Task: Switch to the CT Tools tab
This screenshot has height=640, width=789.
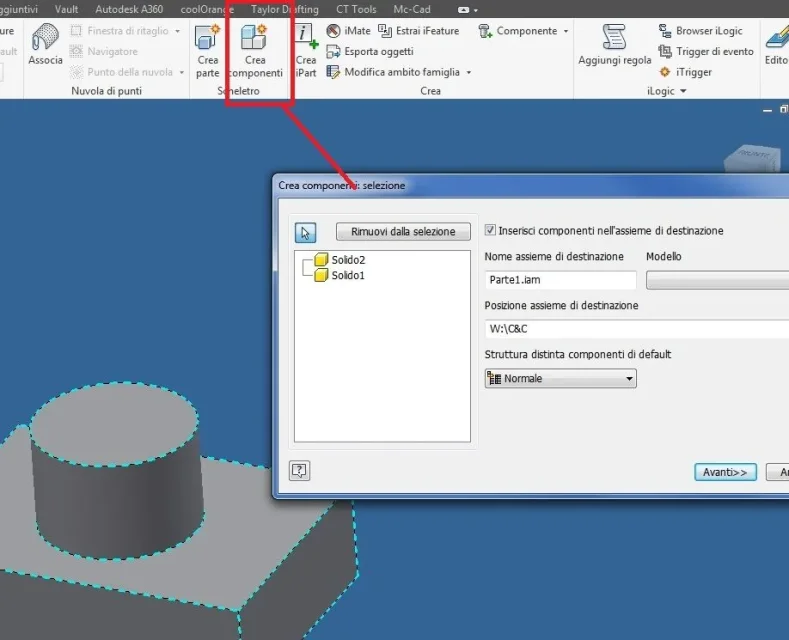Action: 356,9
